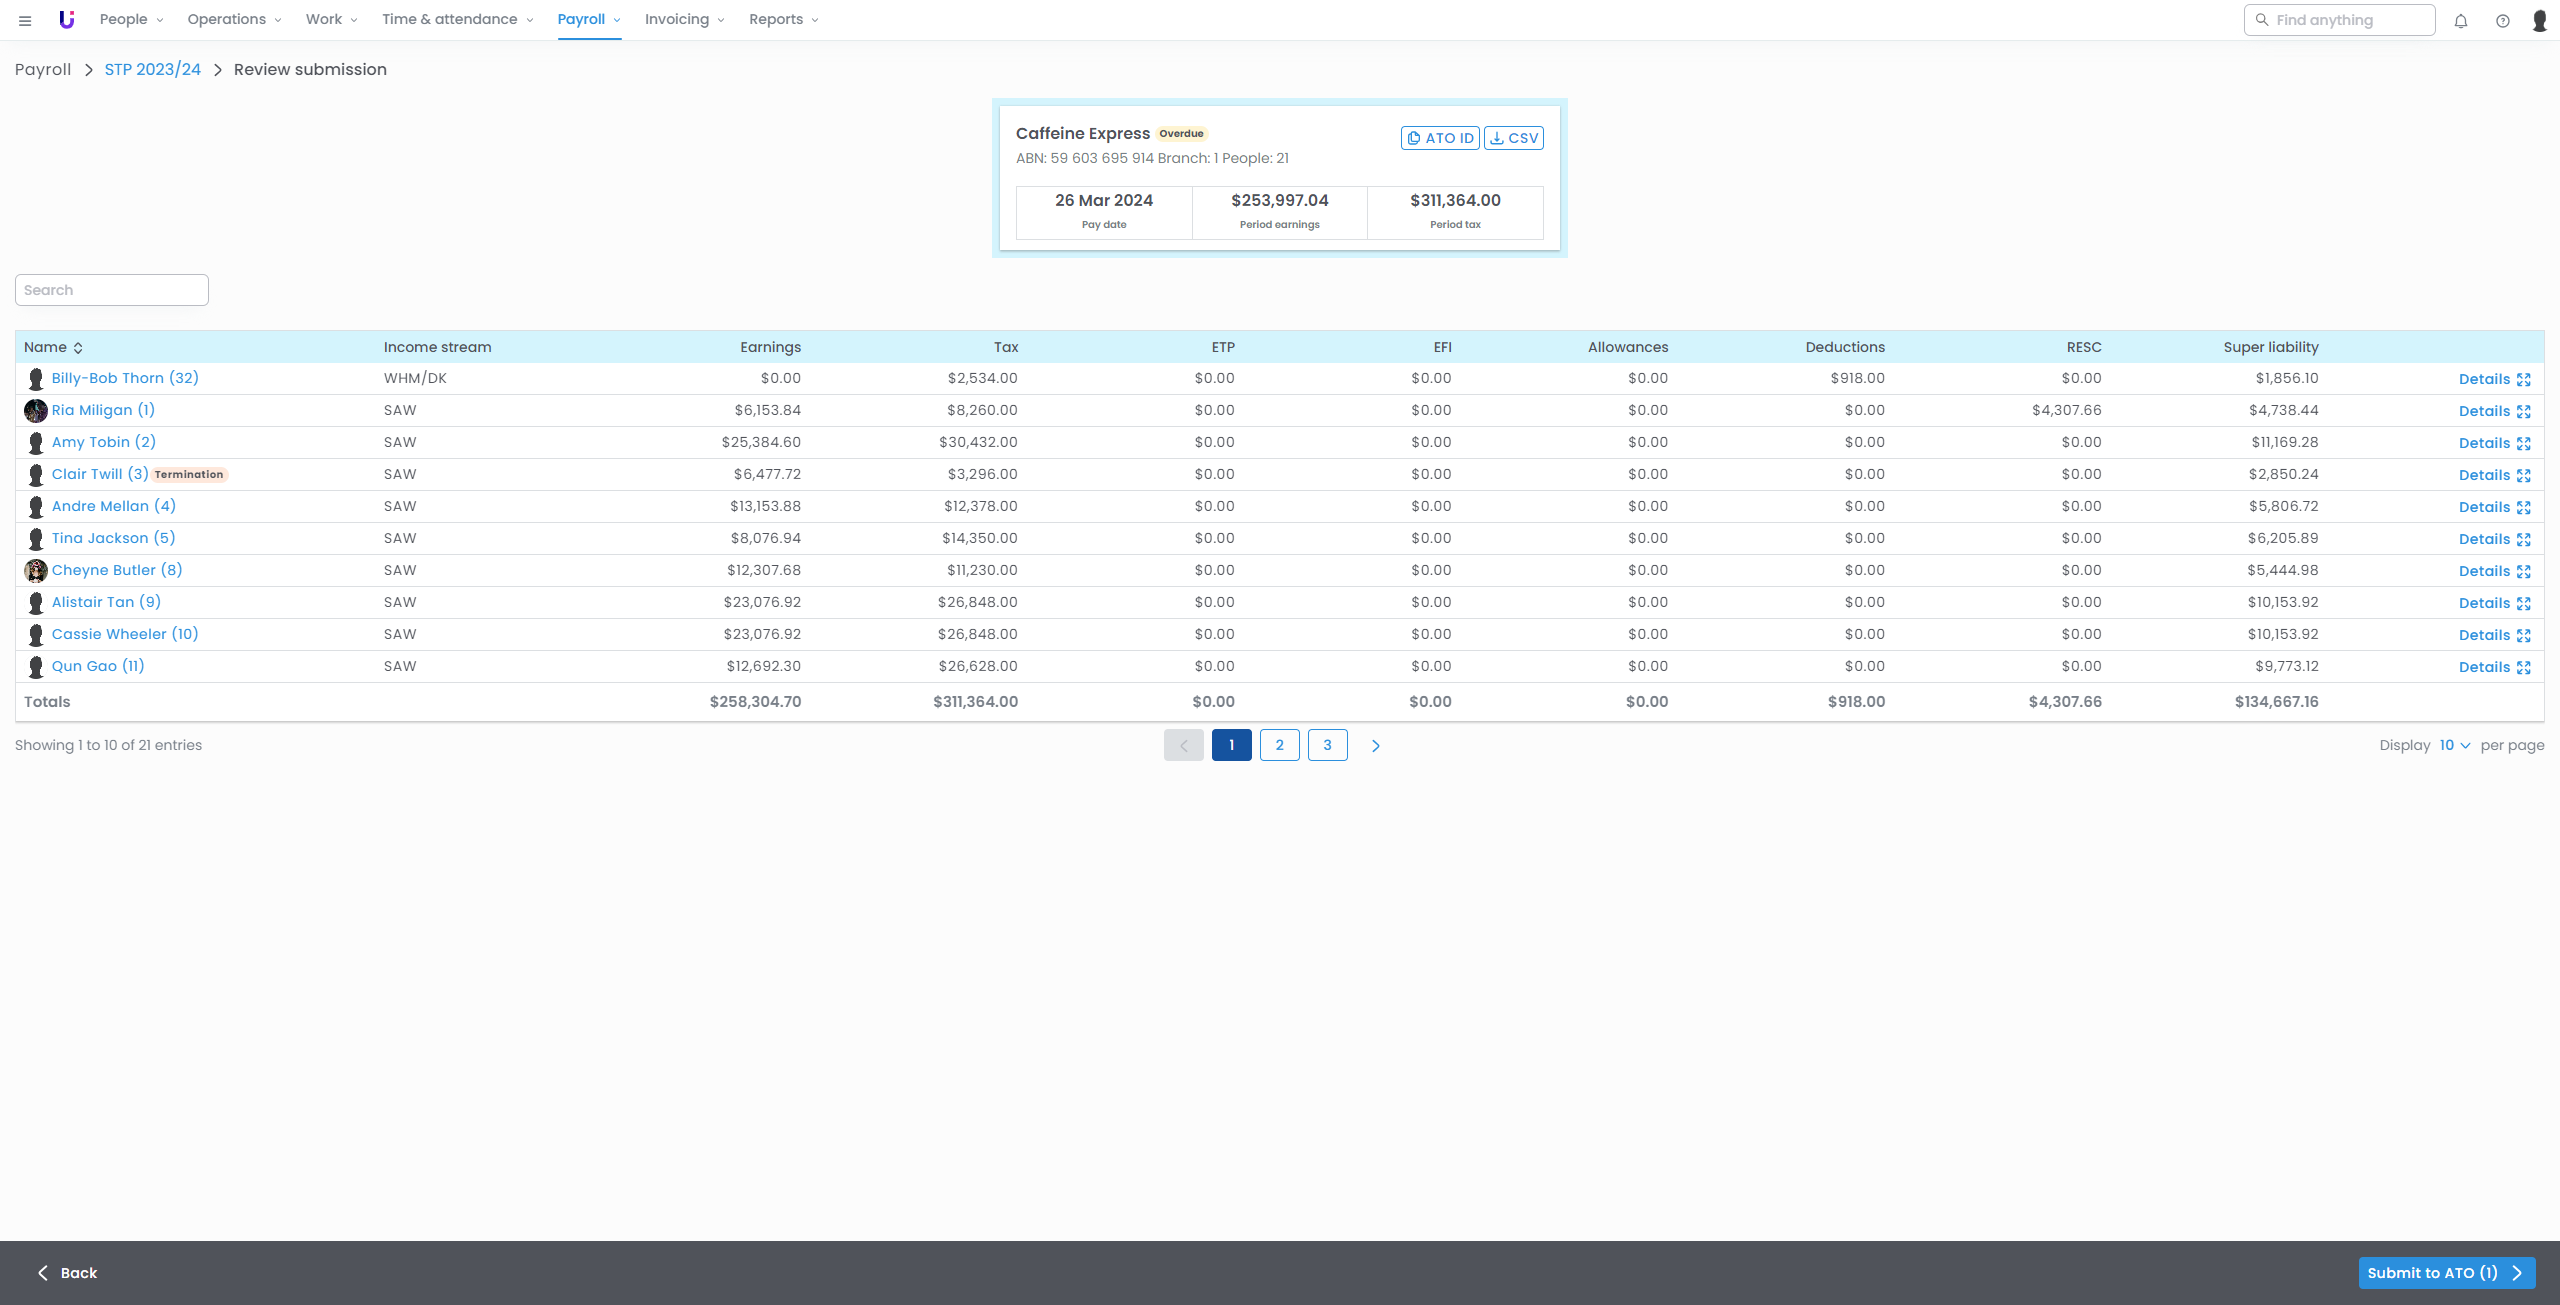The image size is (2560, 1305).
Task: Go to page 2 of entries
Action: pyautogui.click(x=1279, y=745)
